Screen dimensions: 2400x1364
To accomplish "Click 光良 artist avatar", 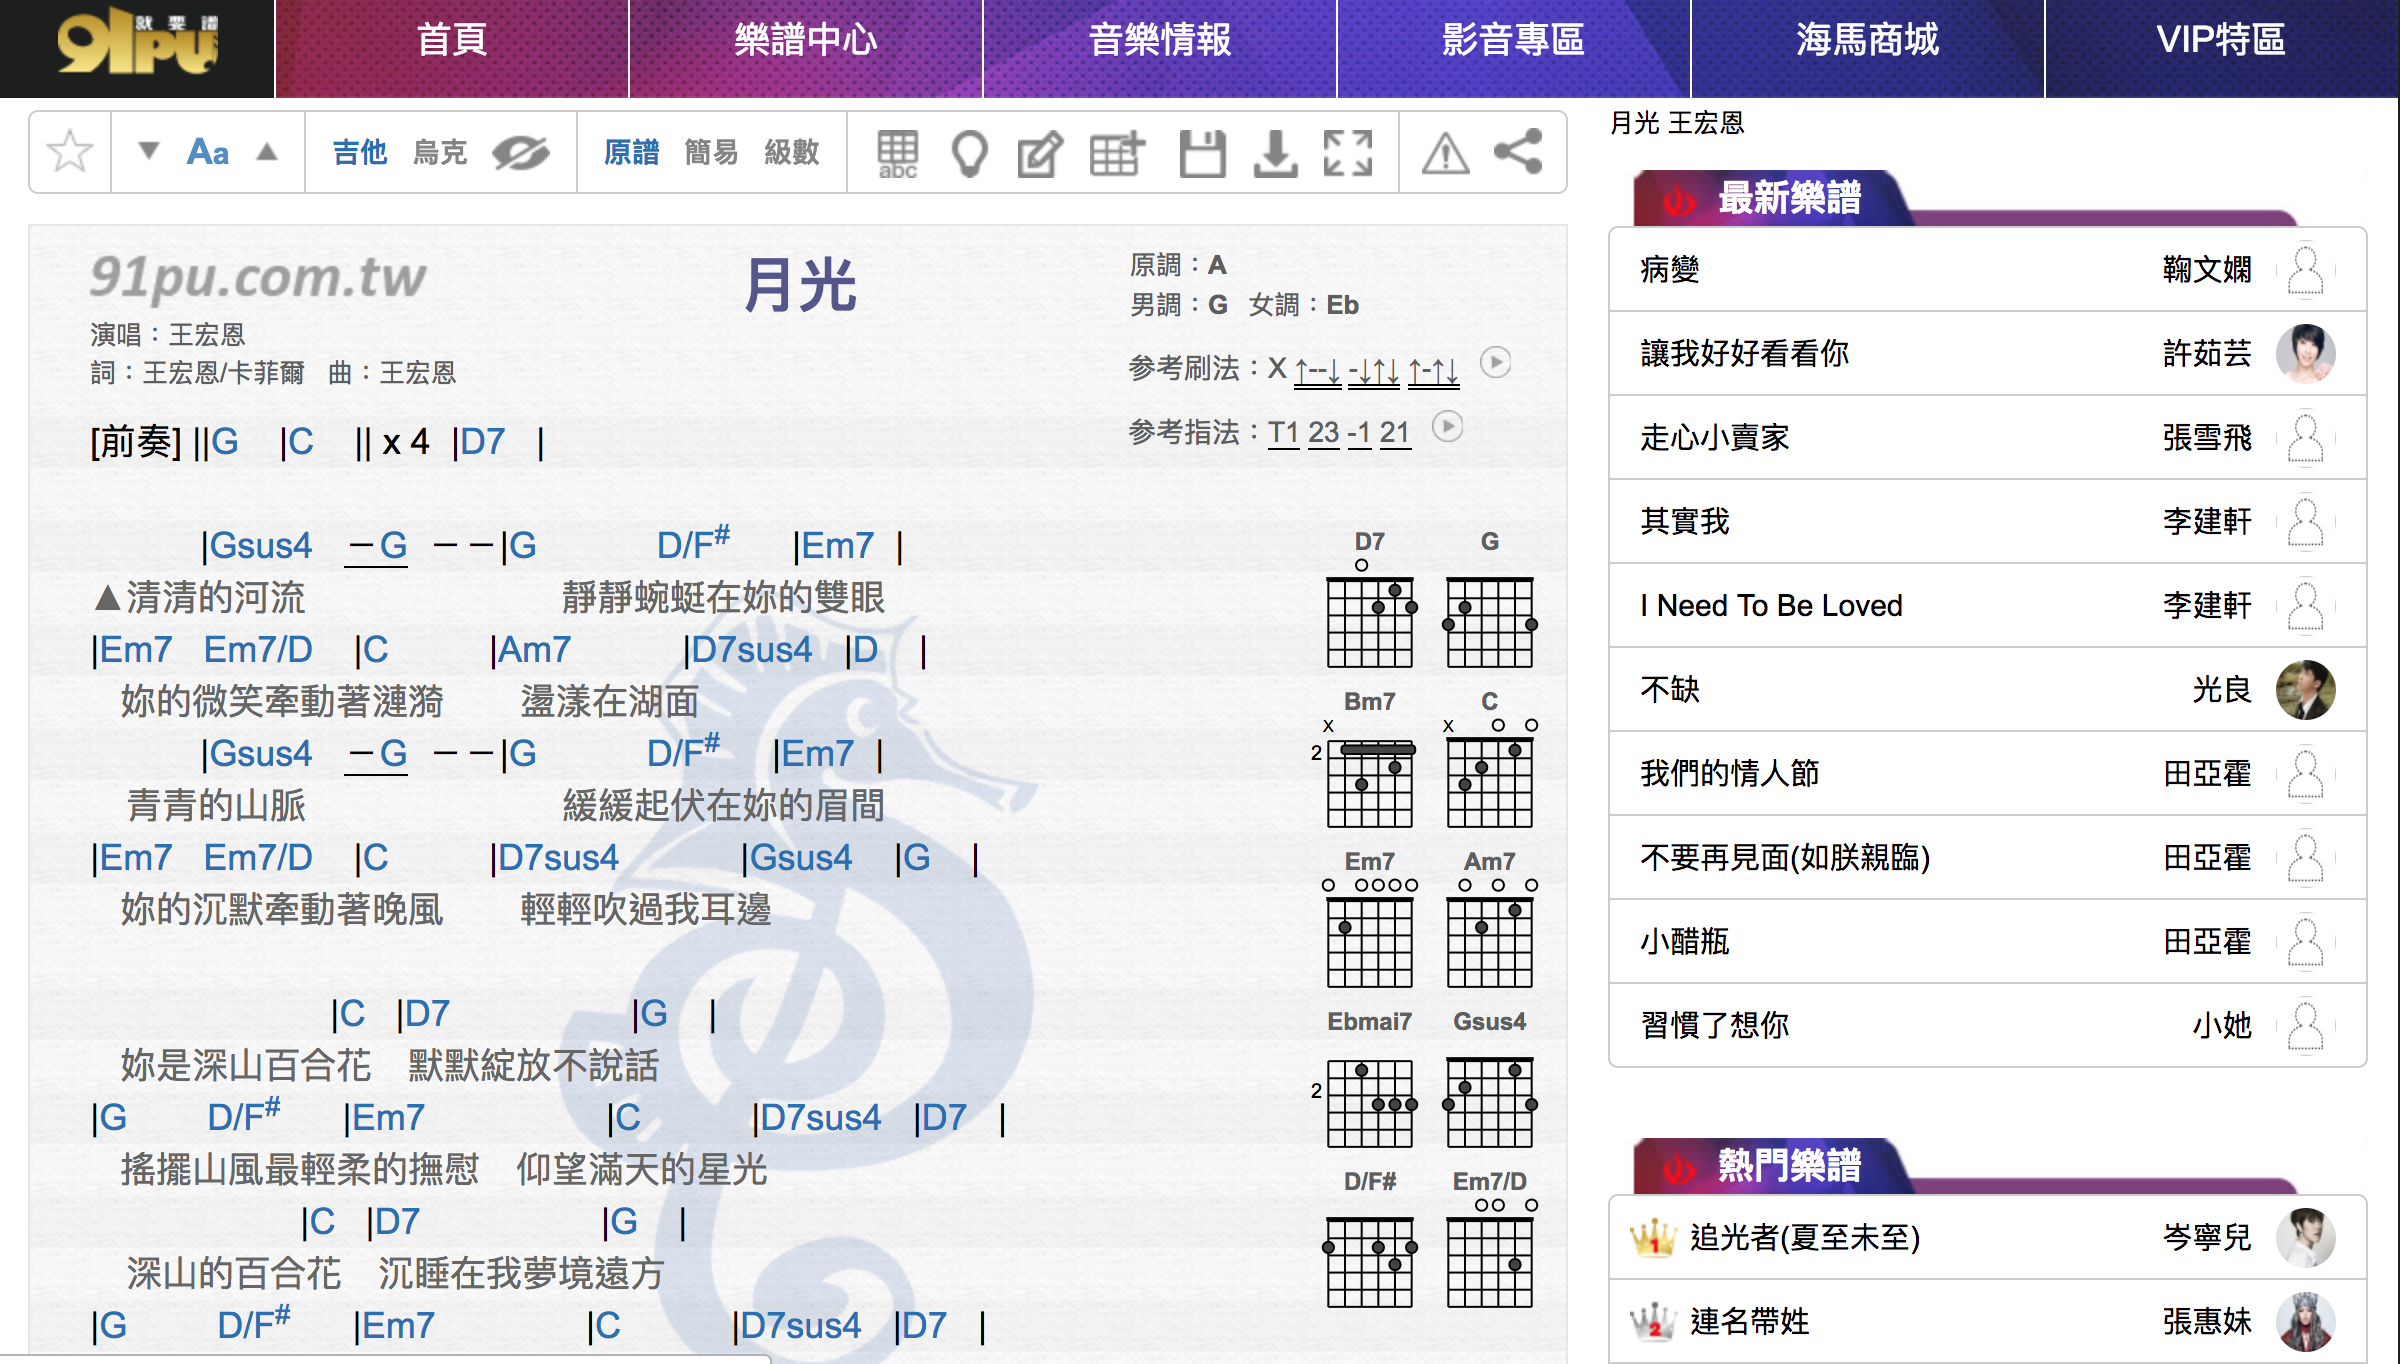I will click(2306, 689).
